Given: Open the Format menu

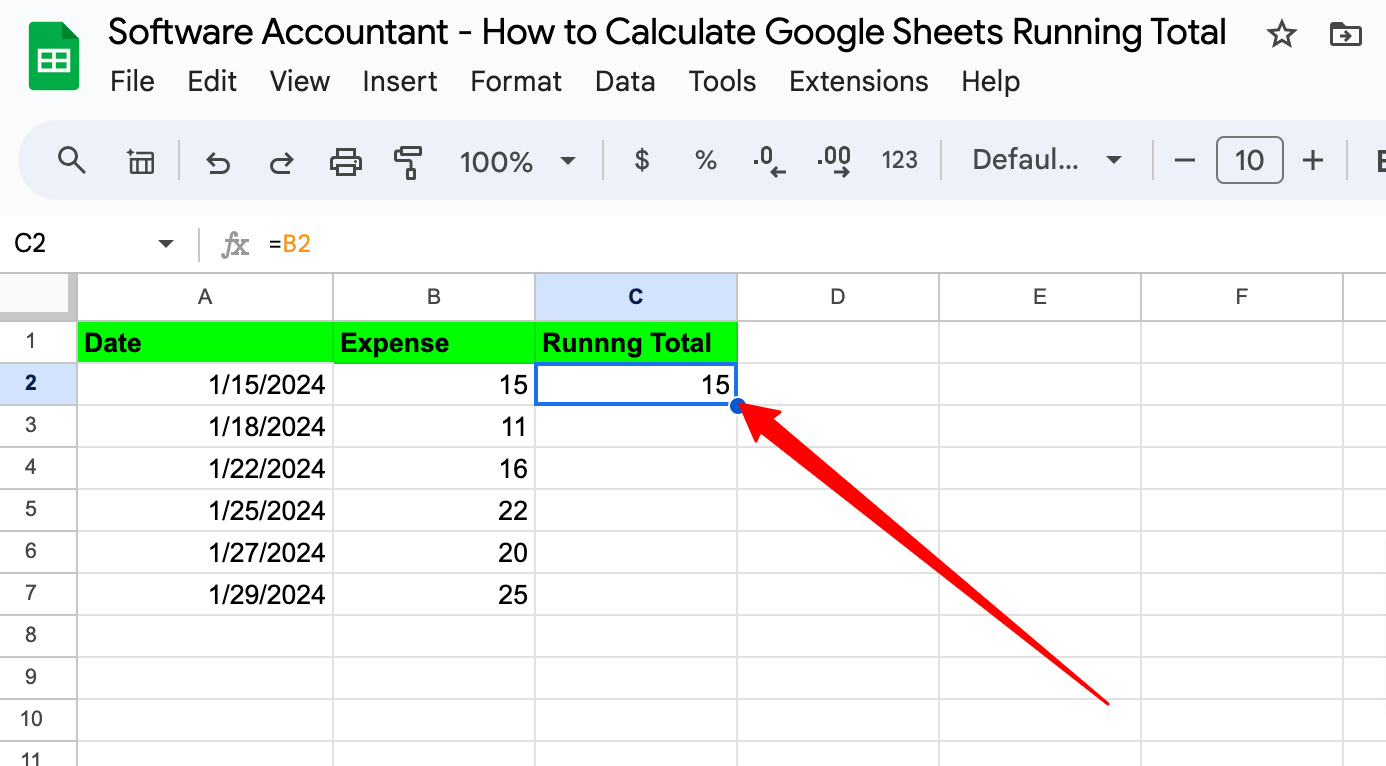Looking at the screenshot, I should click(x=516, y=81).
